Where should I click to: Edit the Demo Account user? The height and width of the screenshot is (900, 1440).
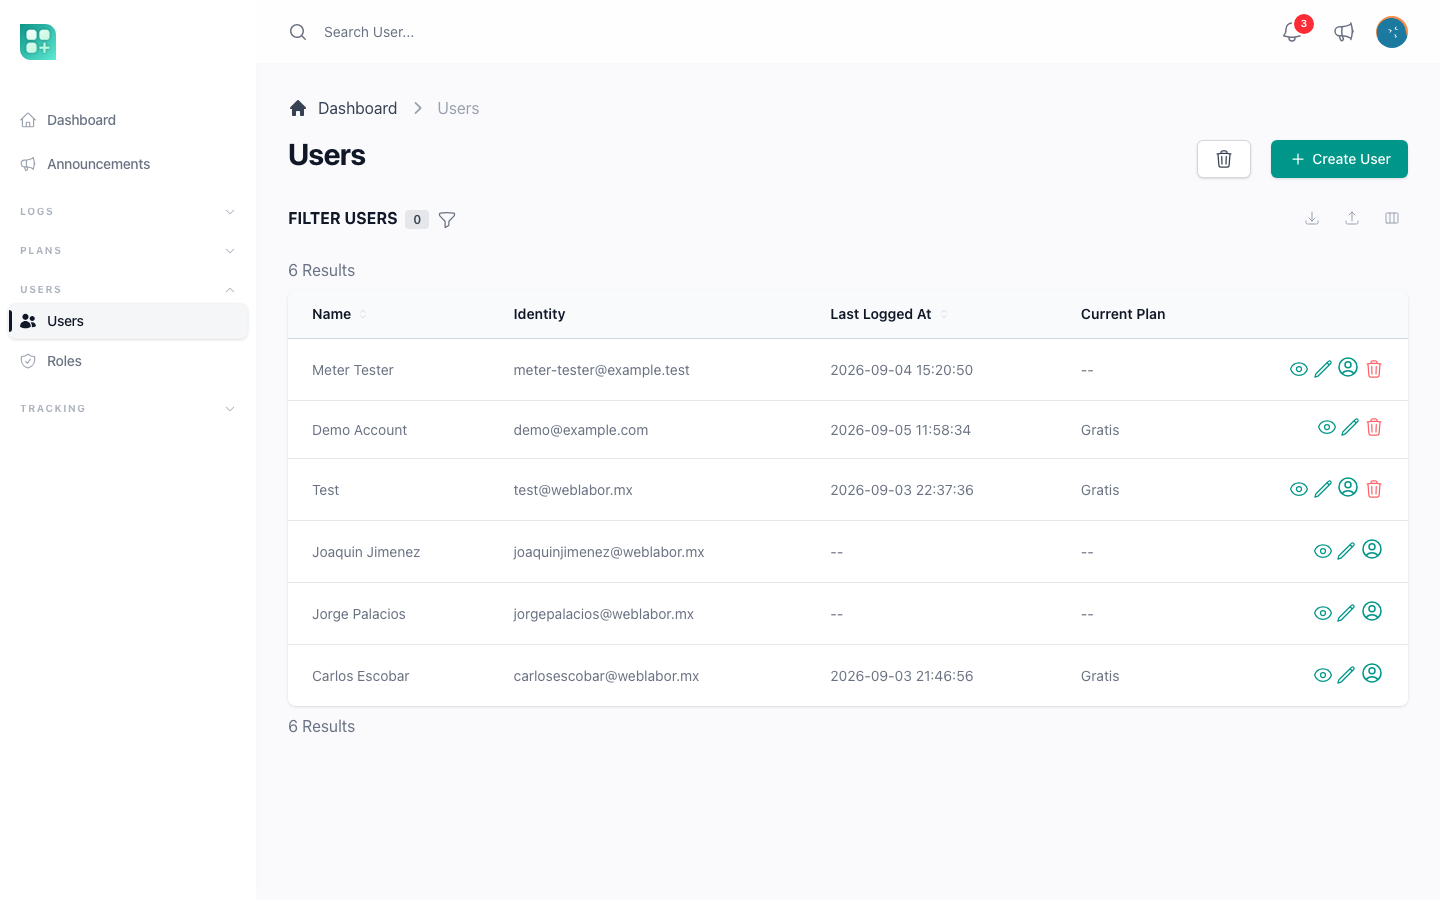pos(1350,427)
